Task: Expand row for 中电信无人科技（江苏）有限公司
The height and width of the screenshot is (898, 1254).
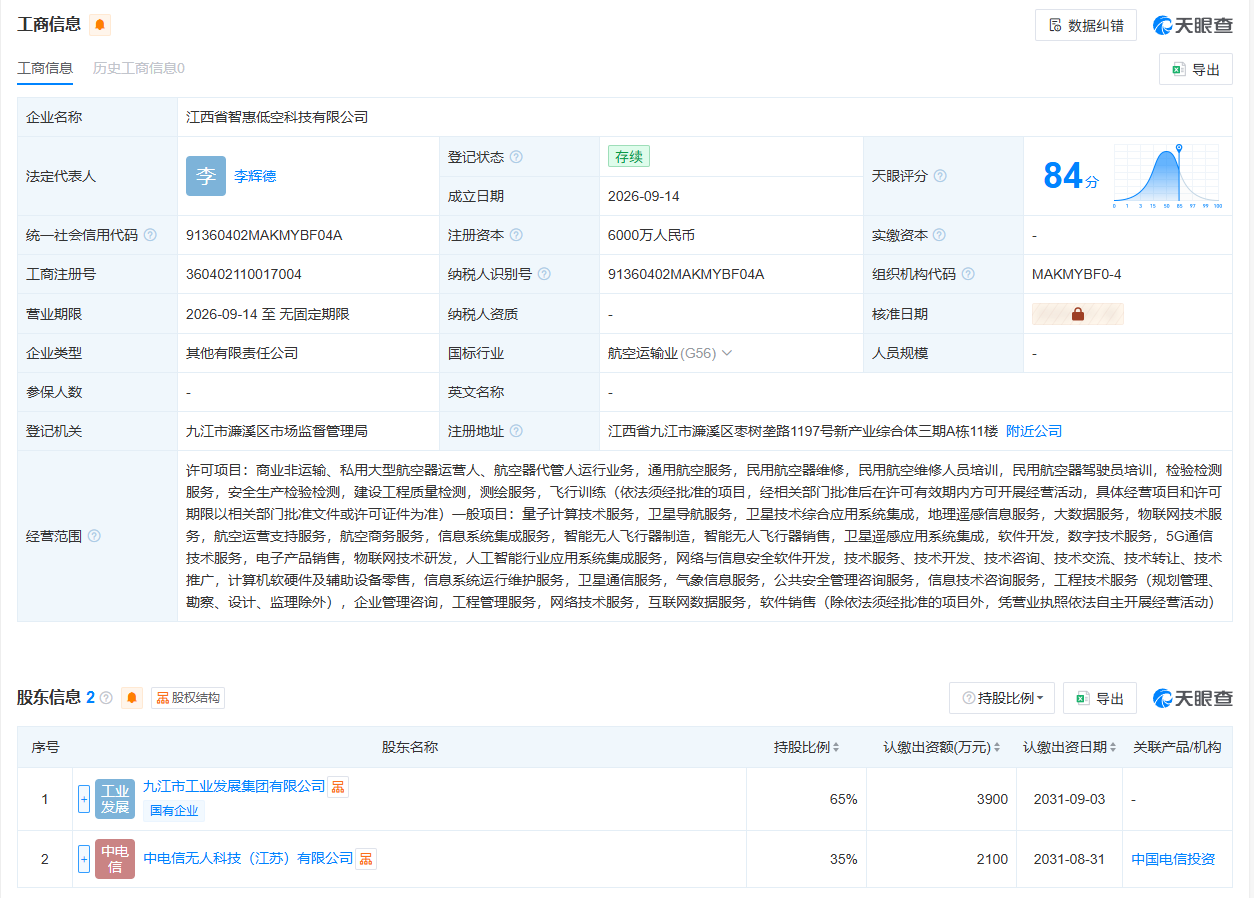Action: click(84, 859)
